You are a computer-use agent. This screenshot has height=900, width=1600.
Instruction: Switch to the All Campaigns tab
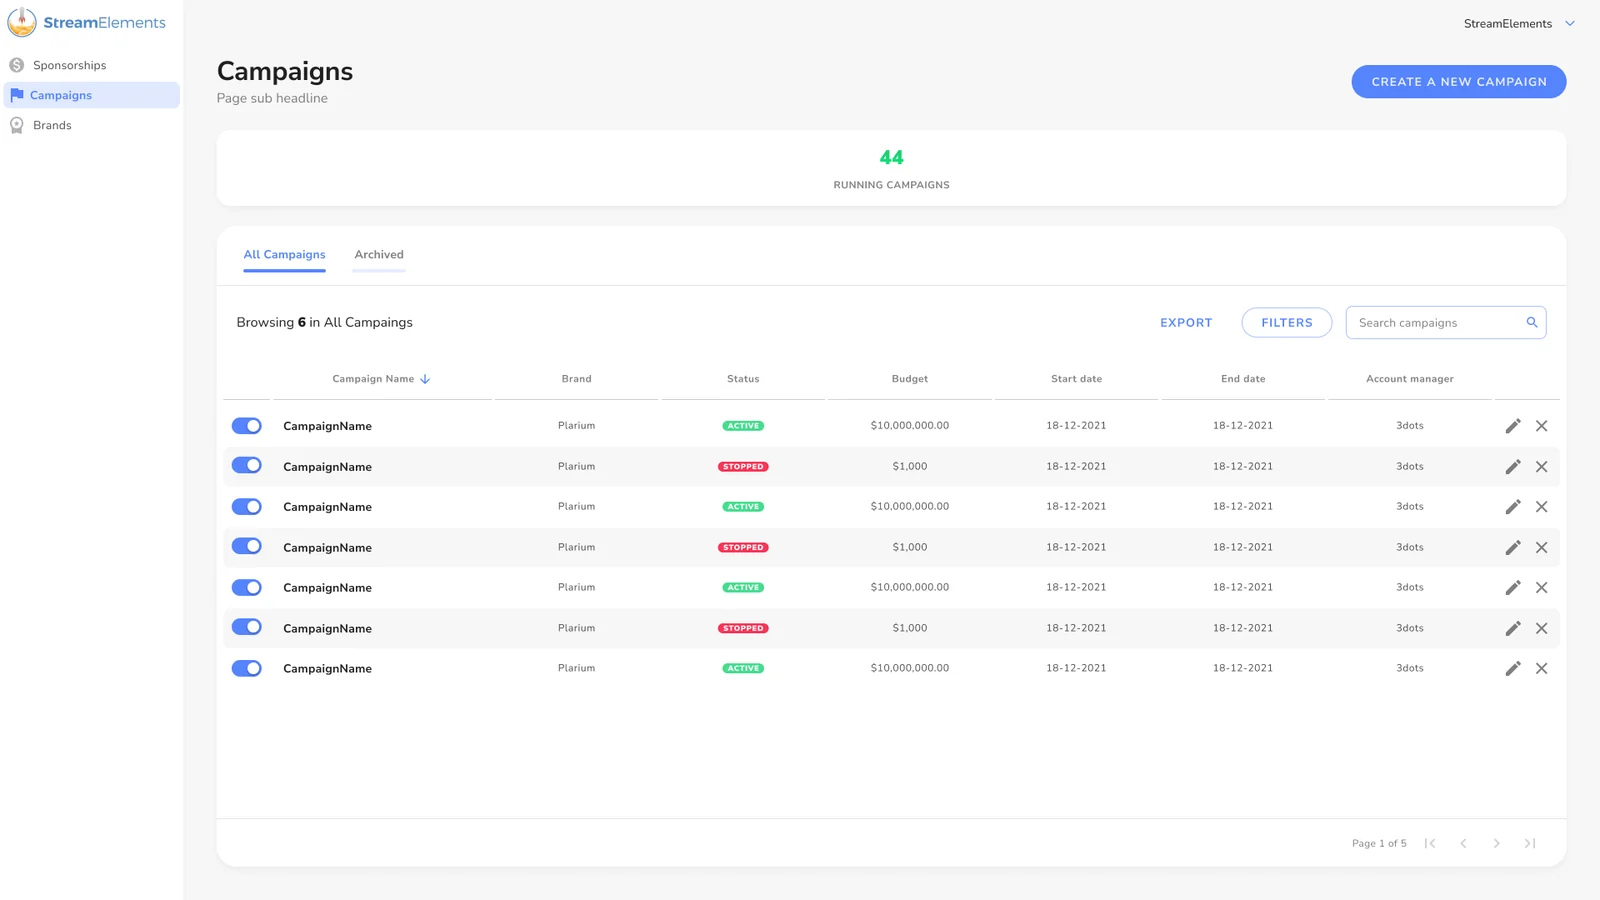click(x=284, y=255)
